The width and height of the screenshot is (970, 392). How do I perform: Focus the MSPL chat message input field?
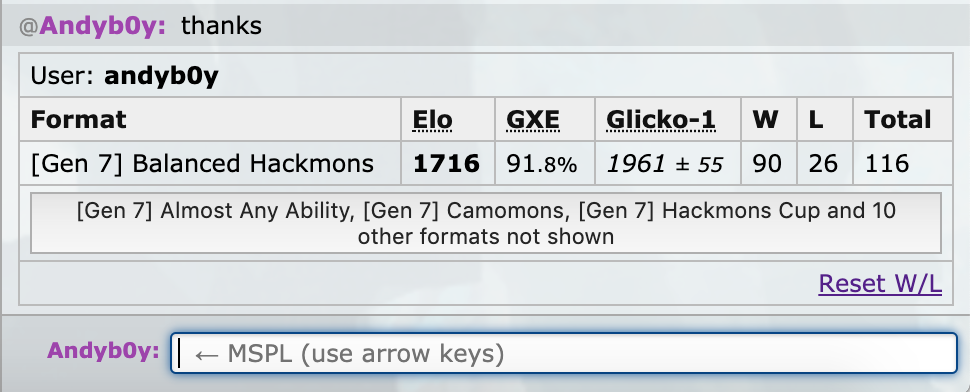click(x=564, y=354)
